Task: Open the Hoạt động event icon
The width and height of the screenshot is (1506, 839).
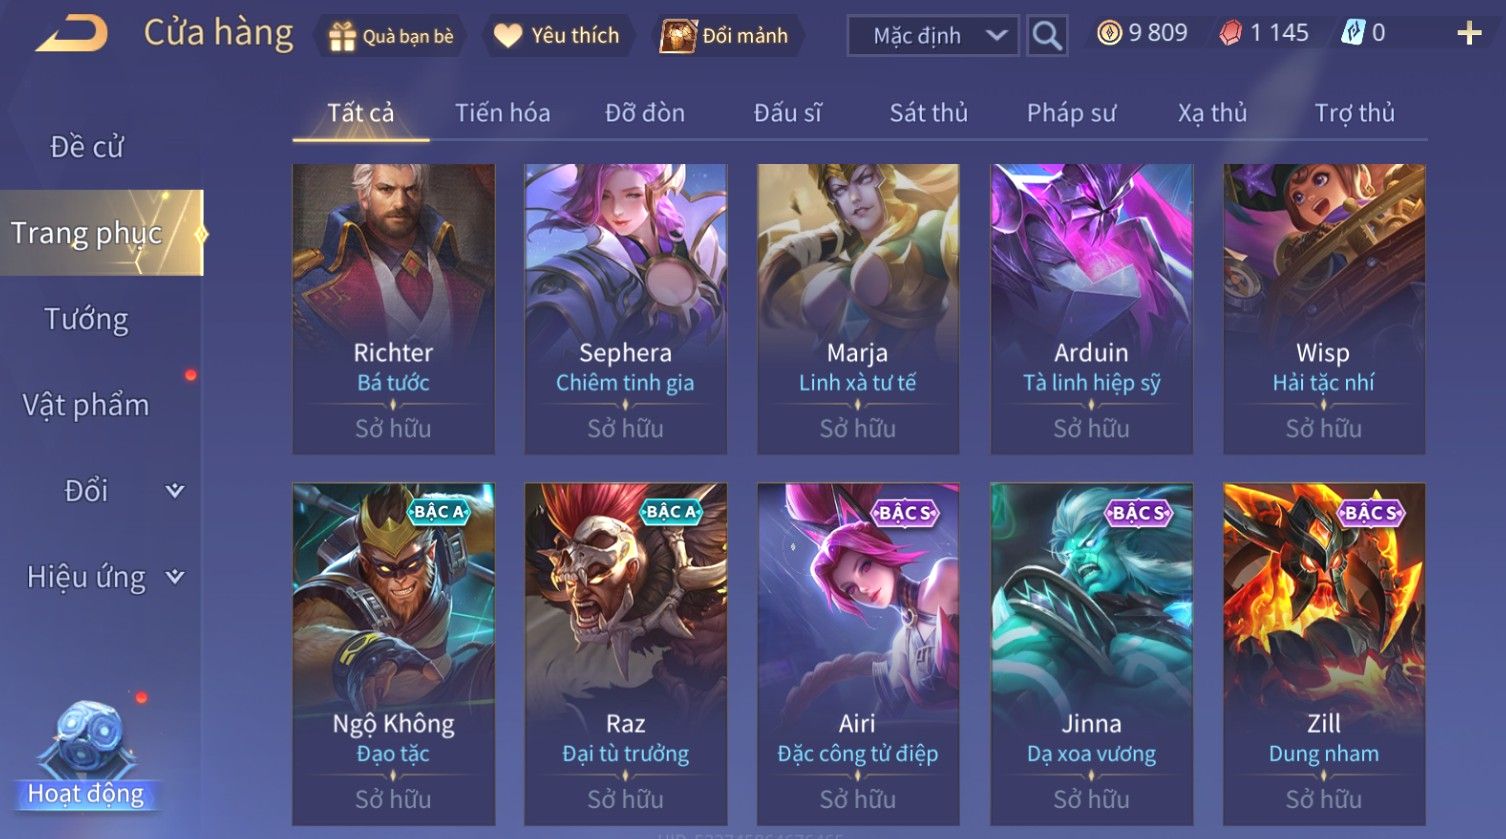Action: 86,757
